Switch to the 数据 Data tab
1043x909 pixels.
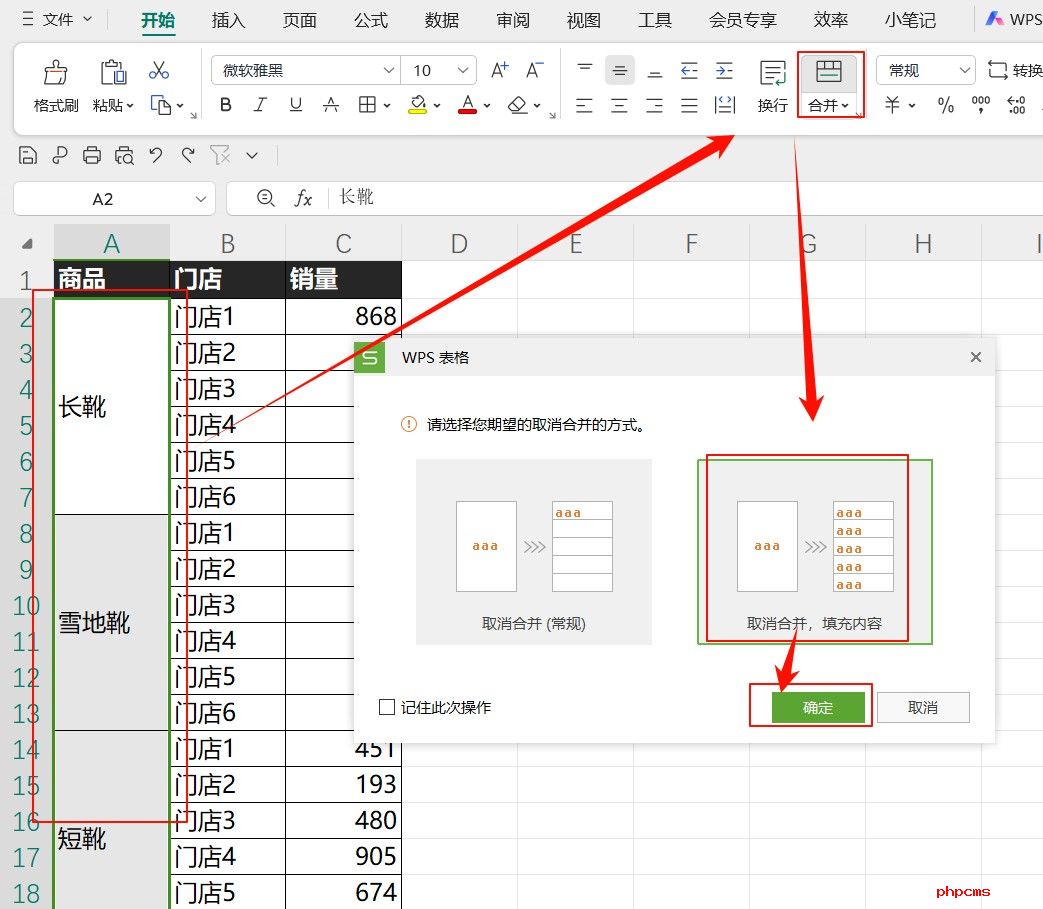click(442, 21)
